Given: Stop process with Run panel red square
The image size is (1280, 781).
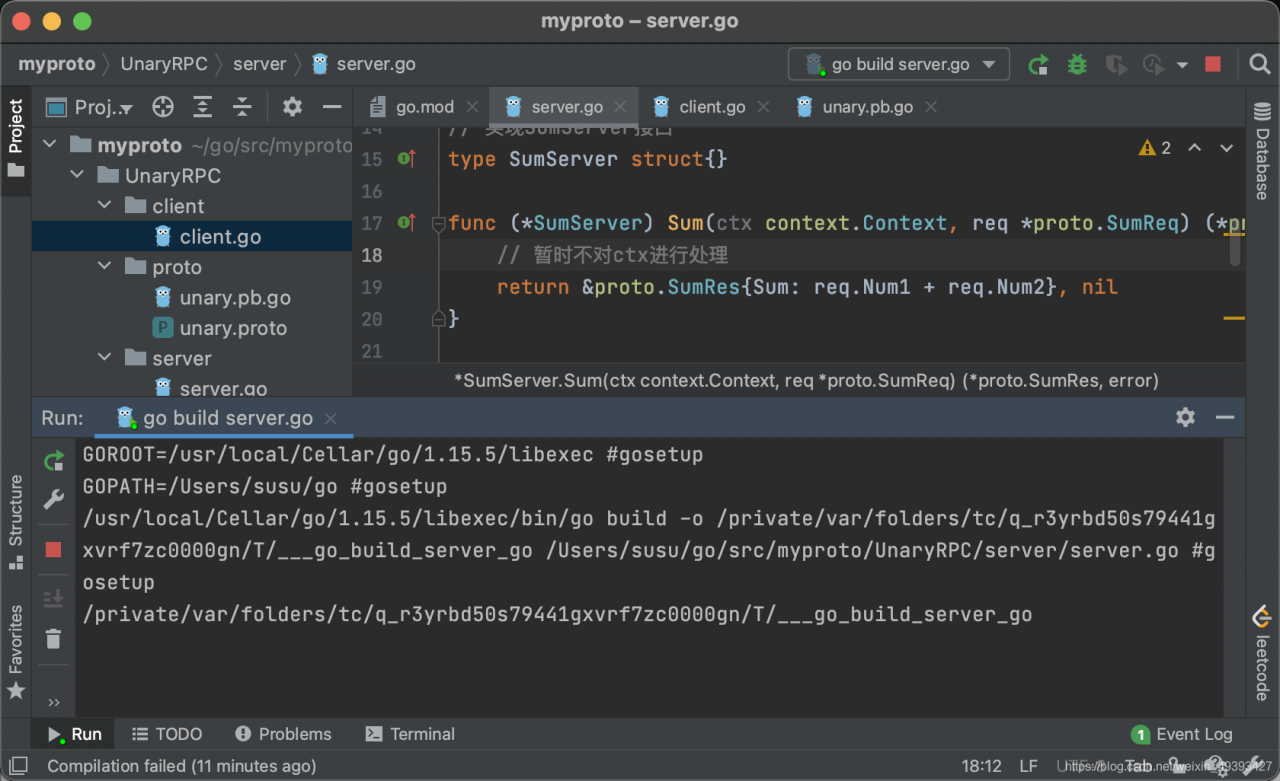Looking at the screenshot, I should coord(54,550).
